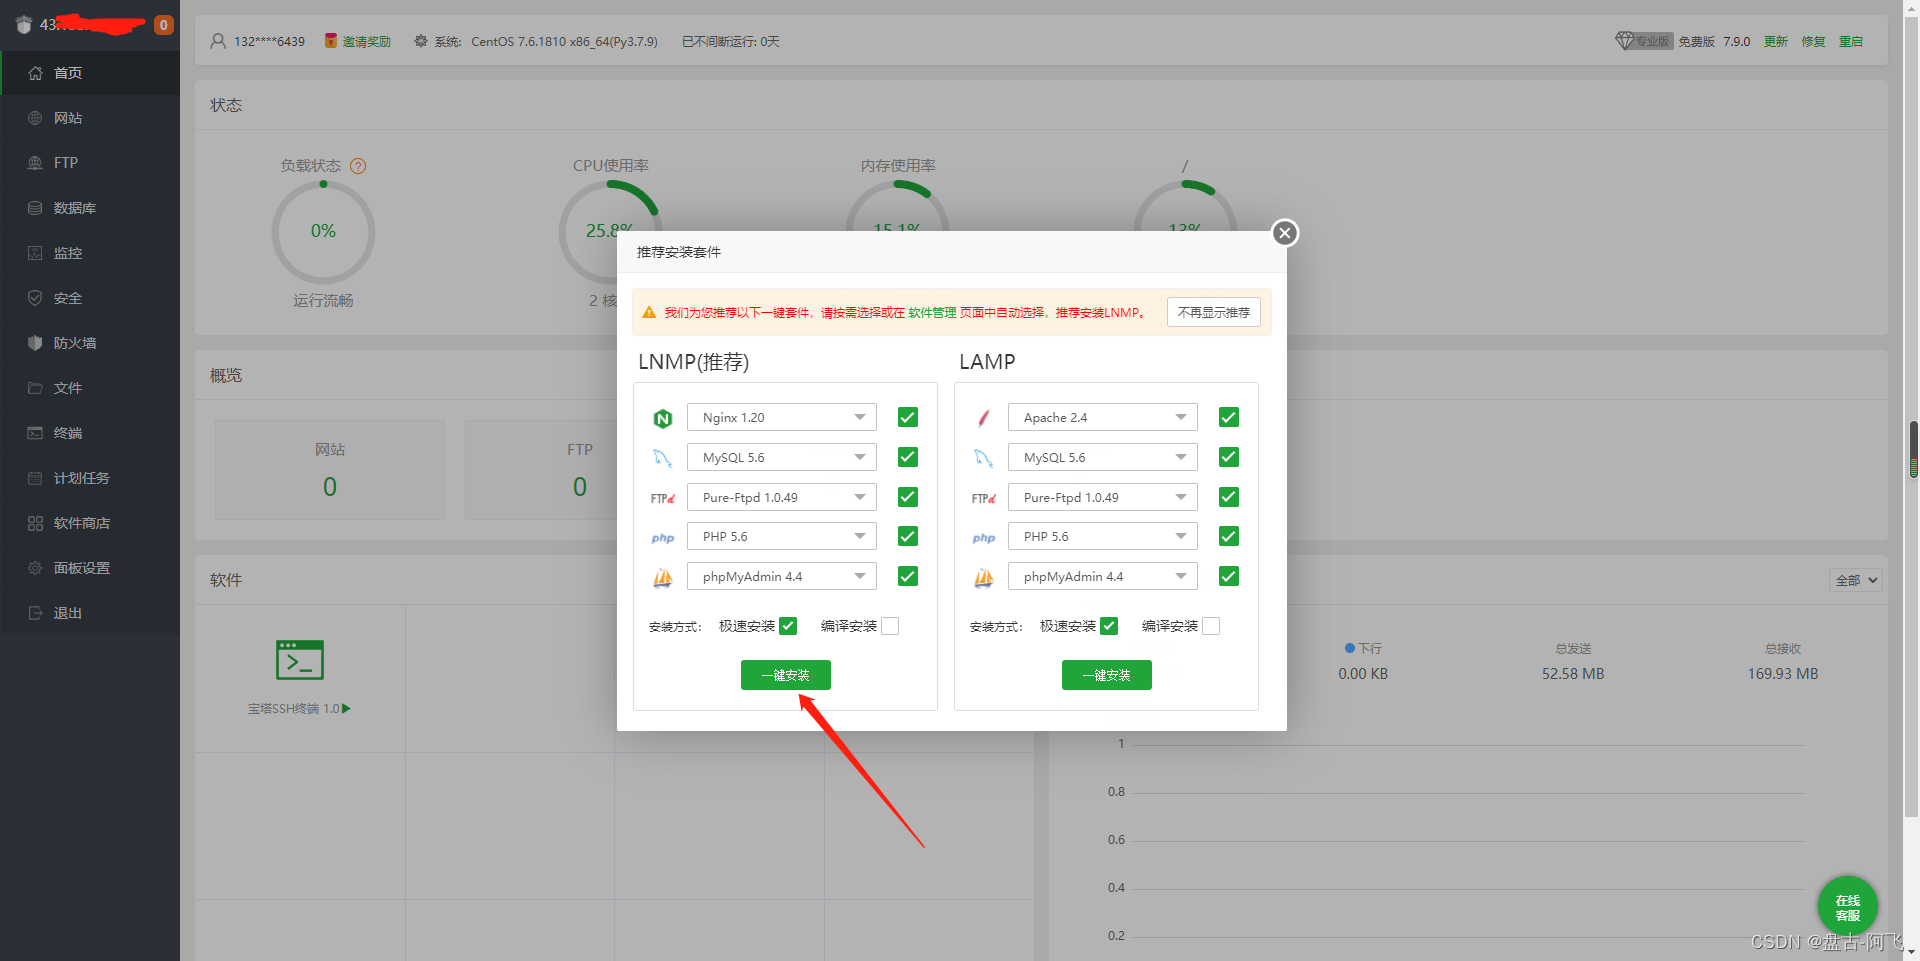Click the 软件商店 grid icon
1920x961 pixels.
35,523
